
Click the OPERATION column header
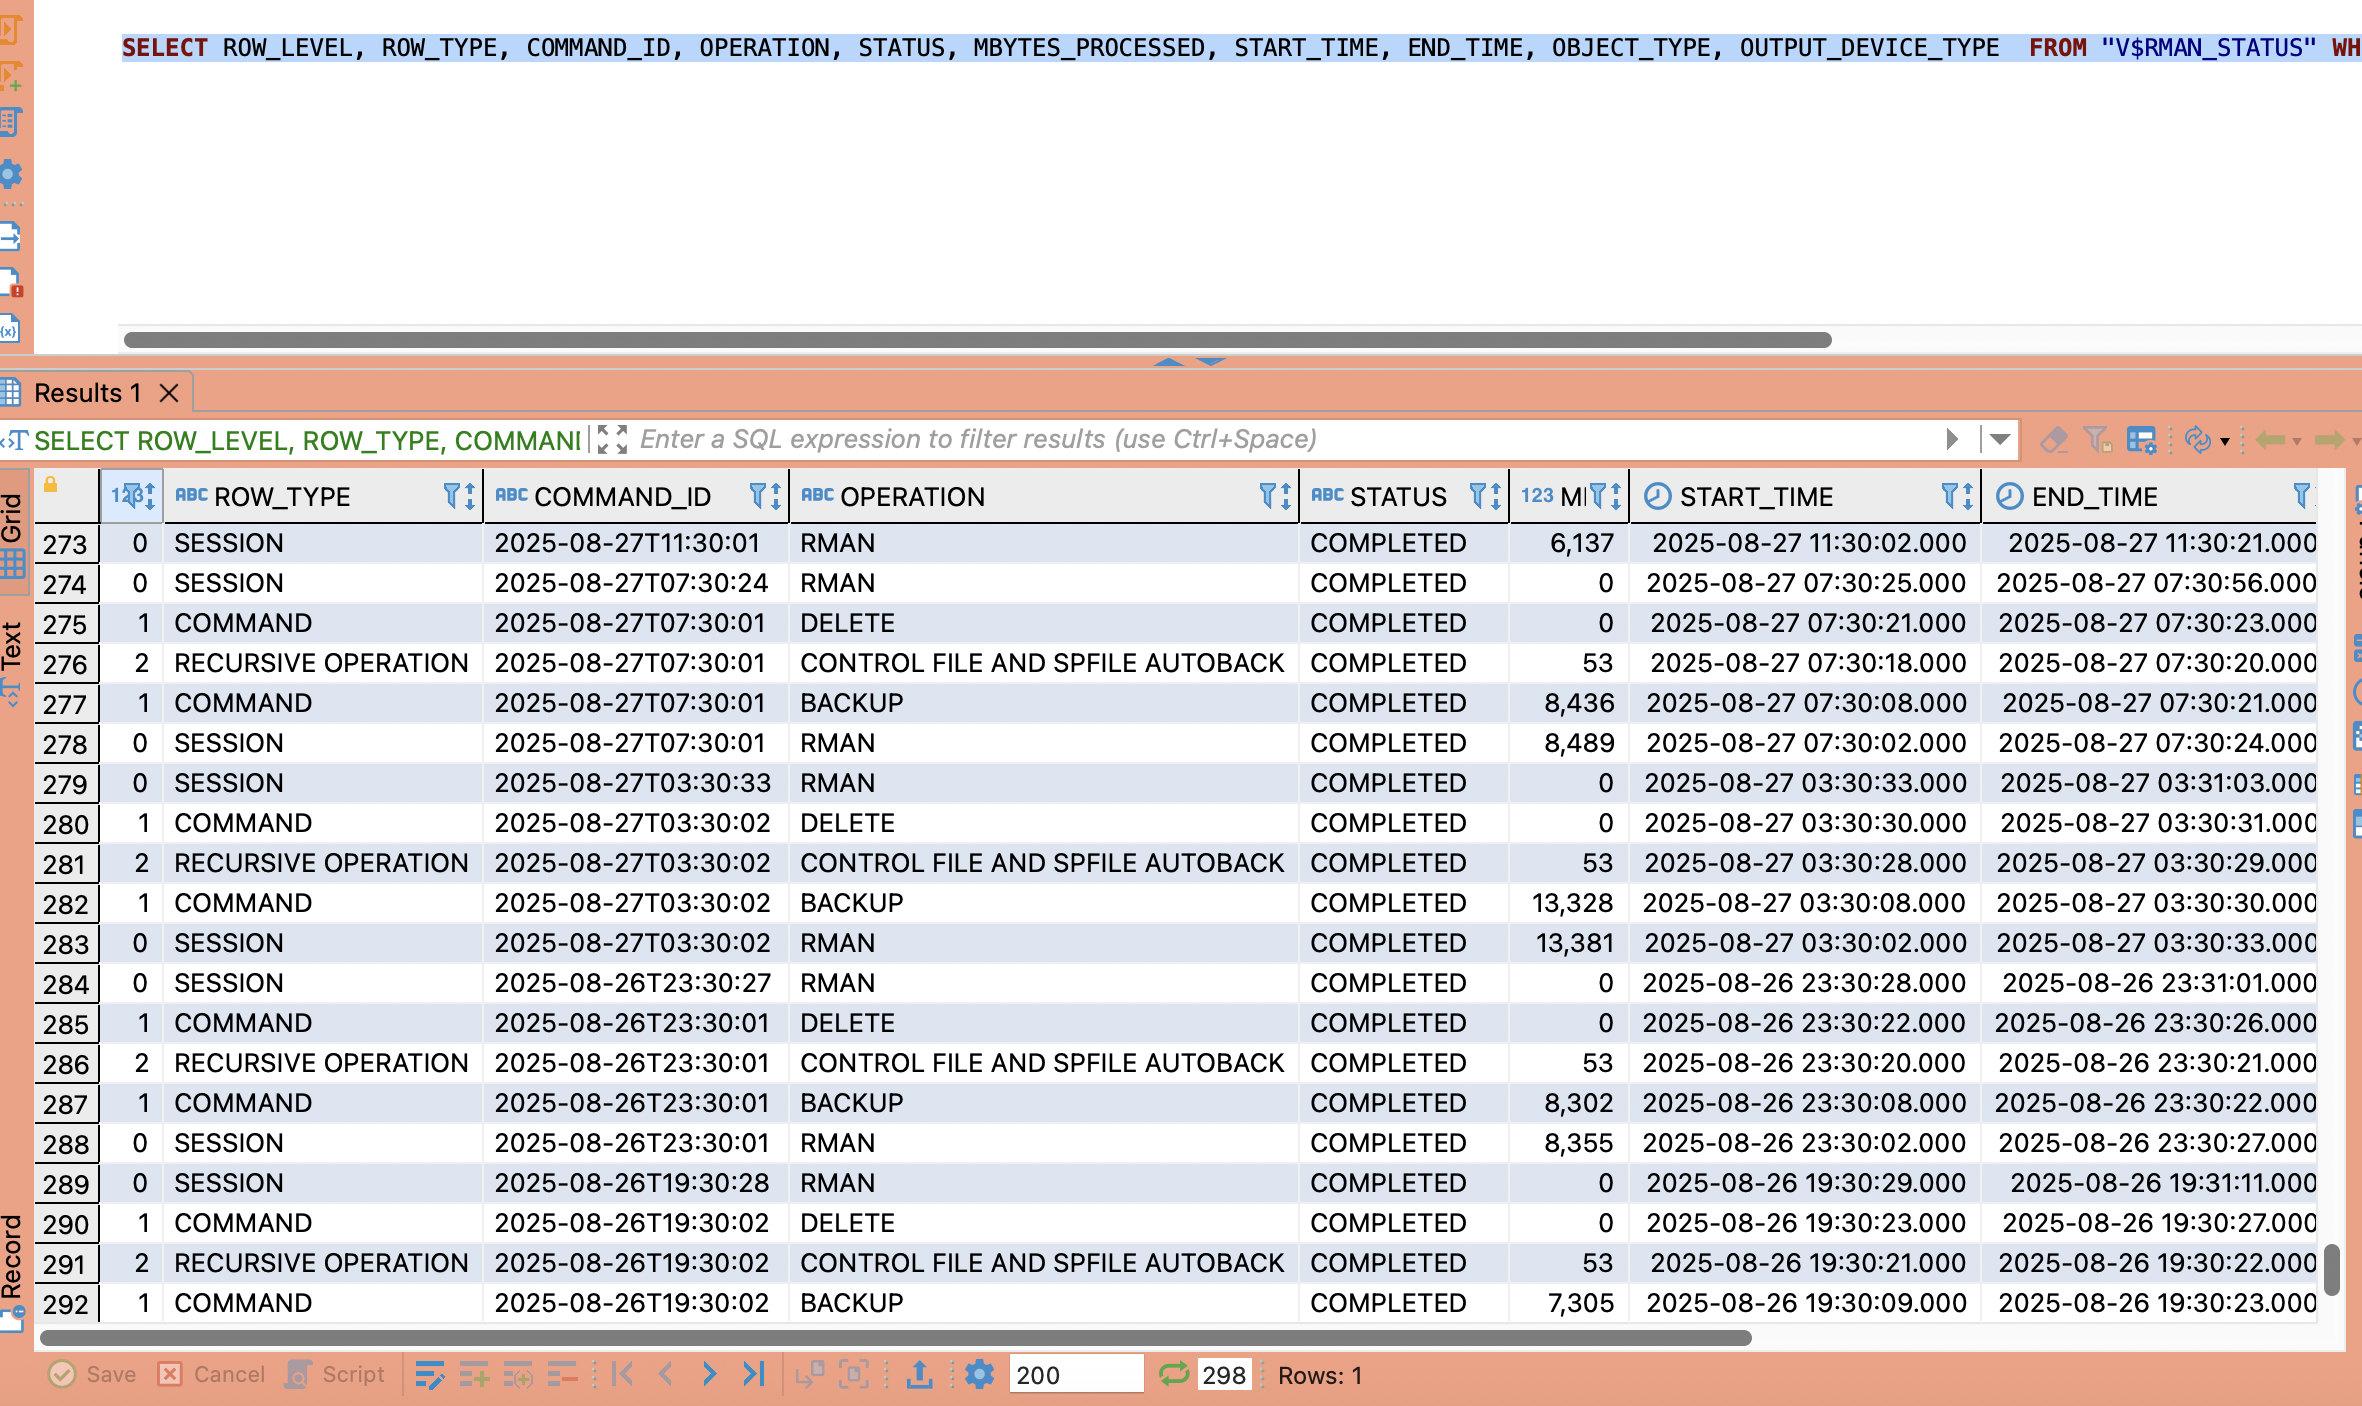coord(912,497)
